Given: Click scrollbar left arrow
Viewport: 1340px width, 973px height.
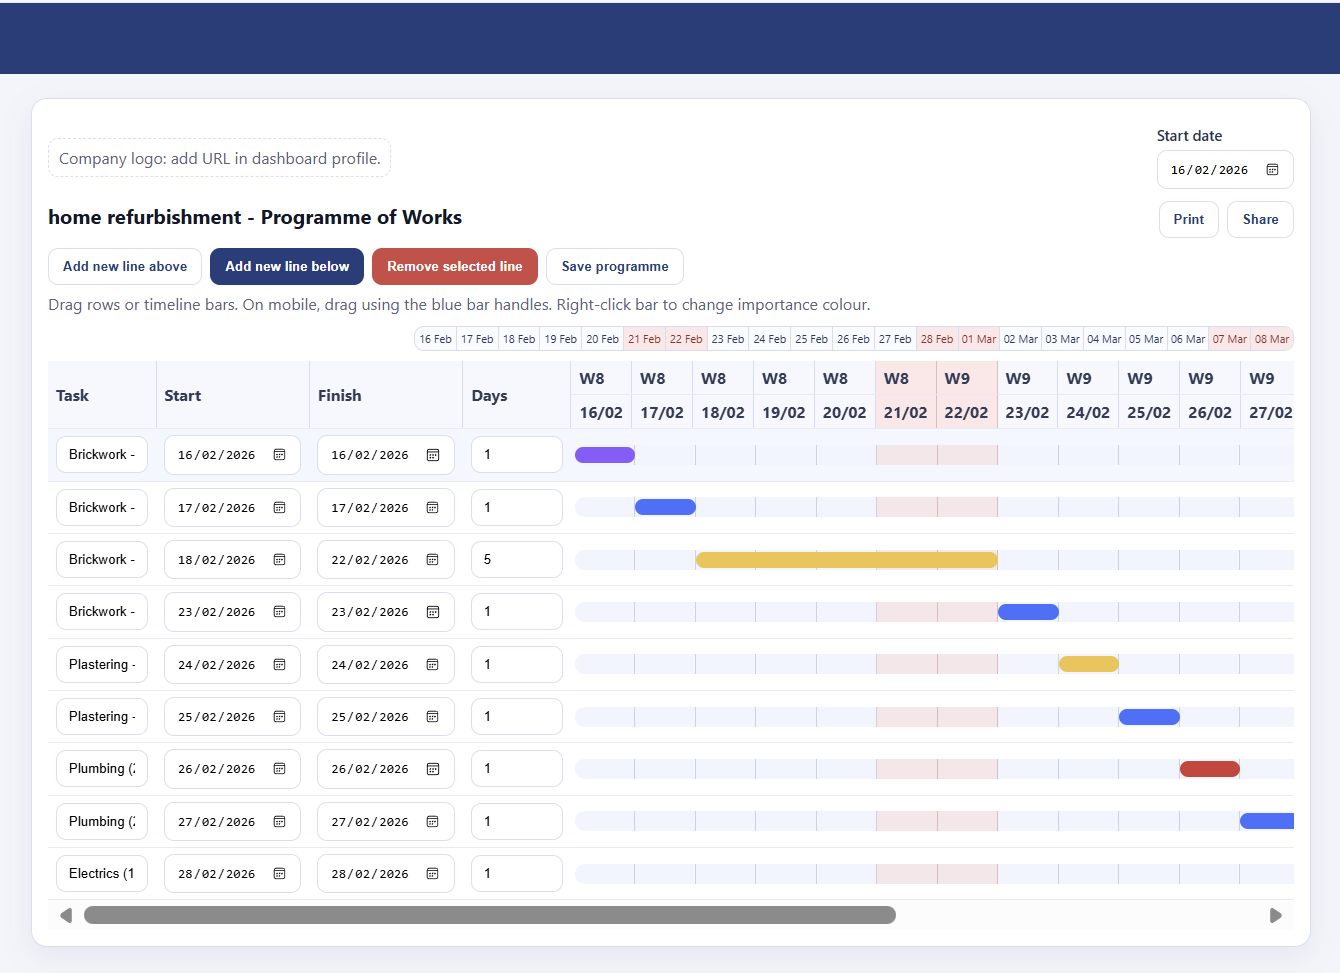Looking at the screenshot, I should (66, 915).
